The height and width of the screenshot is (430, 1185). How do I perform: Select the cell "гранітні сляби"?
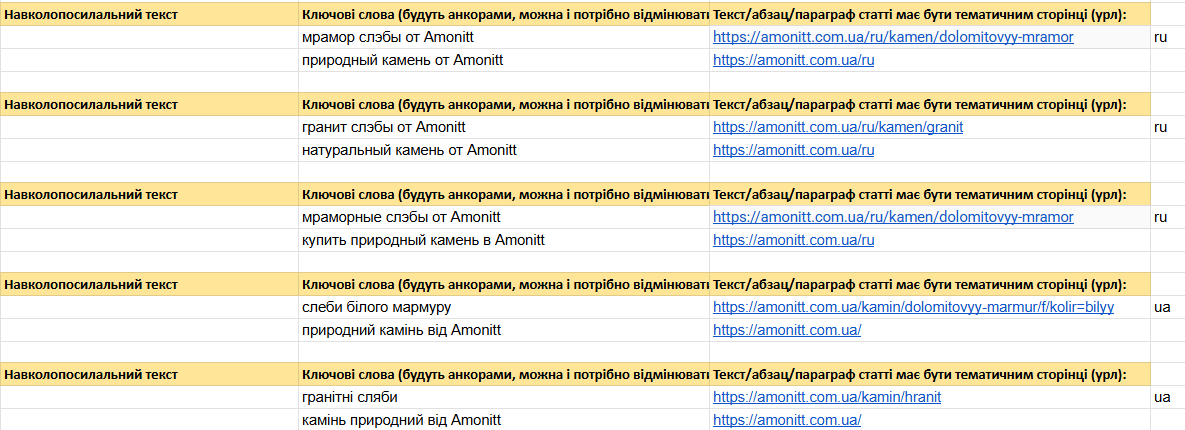(504, 398)
